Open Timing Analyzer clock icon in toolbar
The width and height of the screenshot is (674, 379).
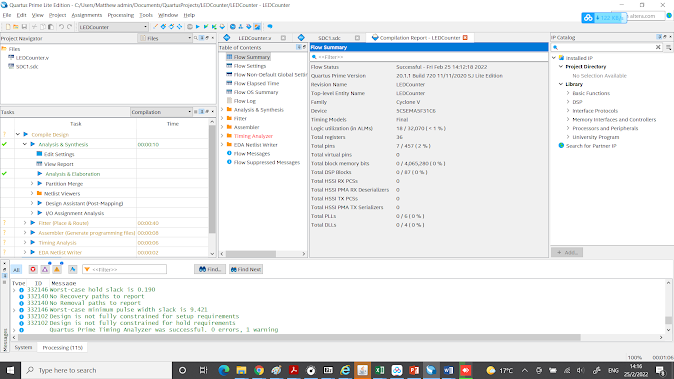click(x=233, y=27)
